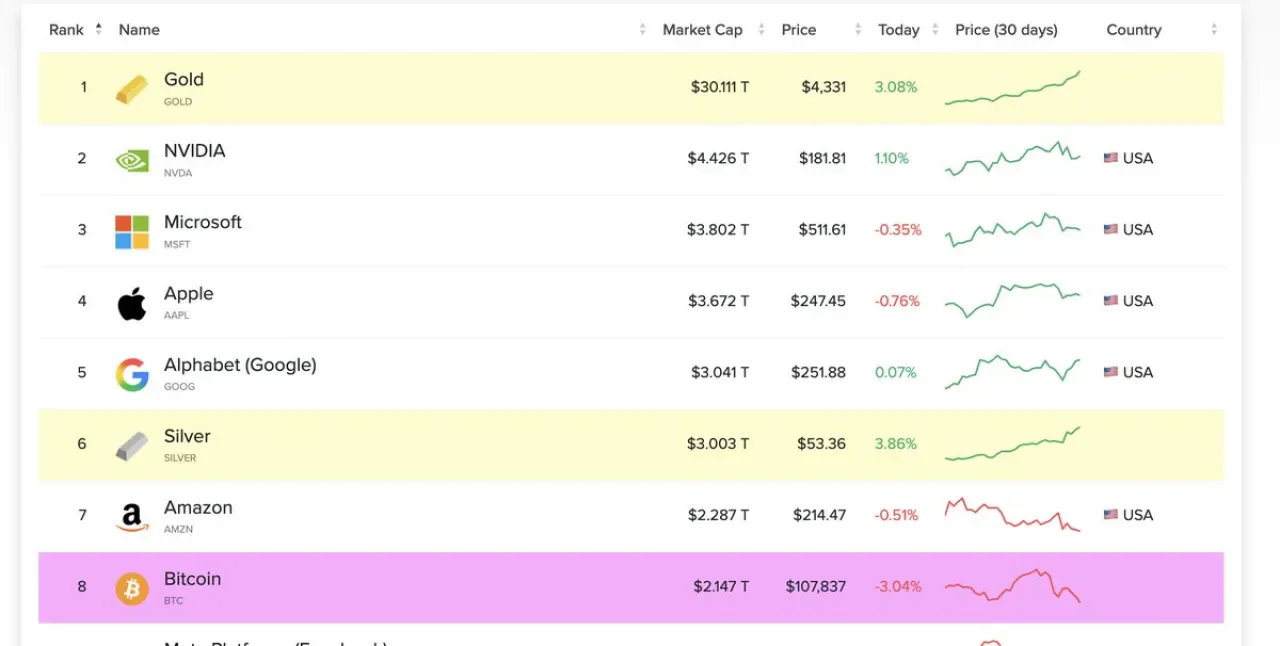Click the Amazon logo icon
This screenshot has width=1280, height=646.
point(132,517)
